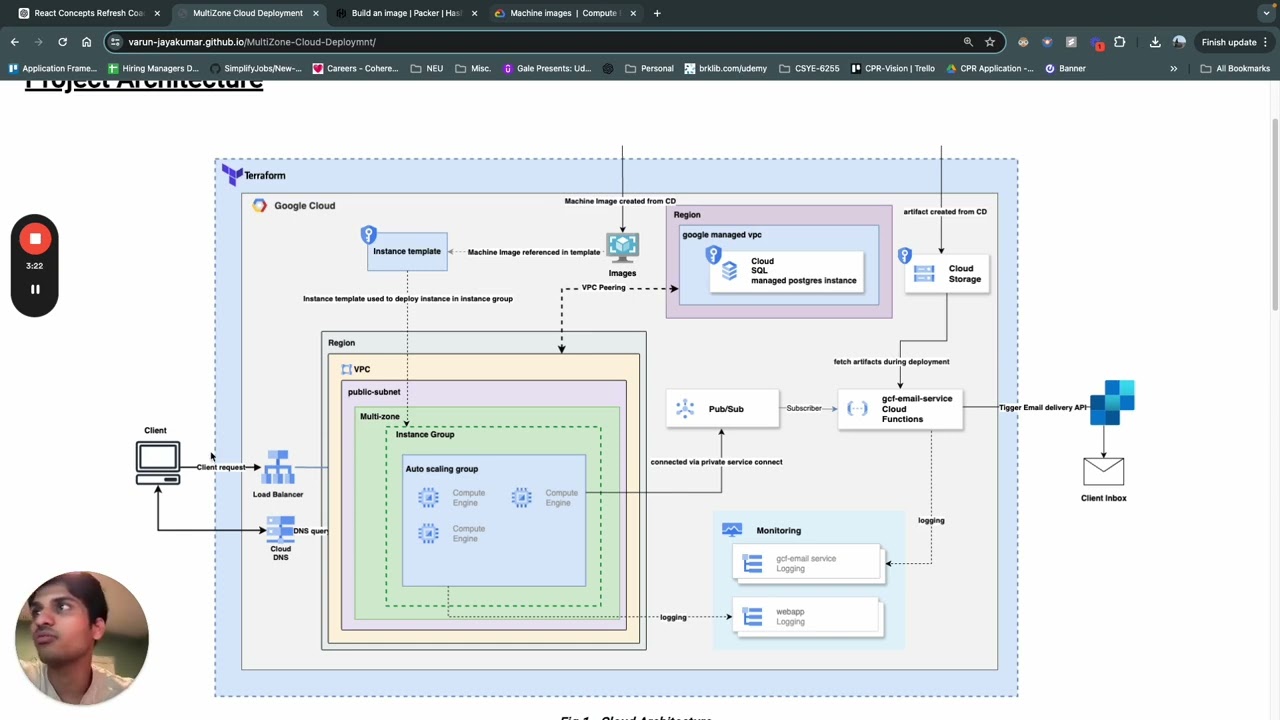Stop the screen recording with red button

[35, 239]
